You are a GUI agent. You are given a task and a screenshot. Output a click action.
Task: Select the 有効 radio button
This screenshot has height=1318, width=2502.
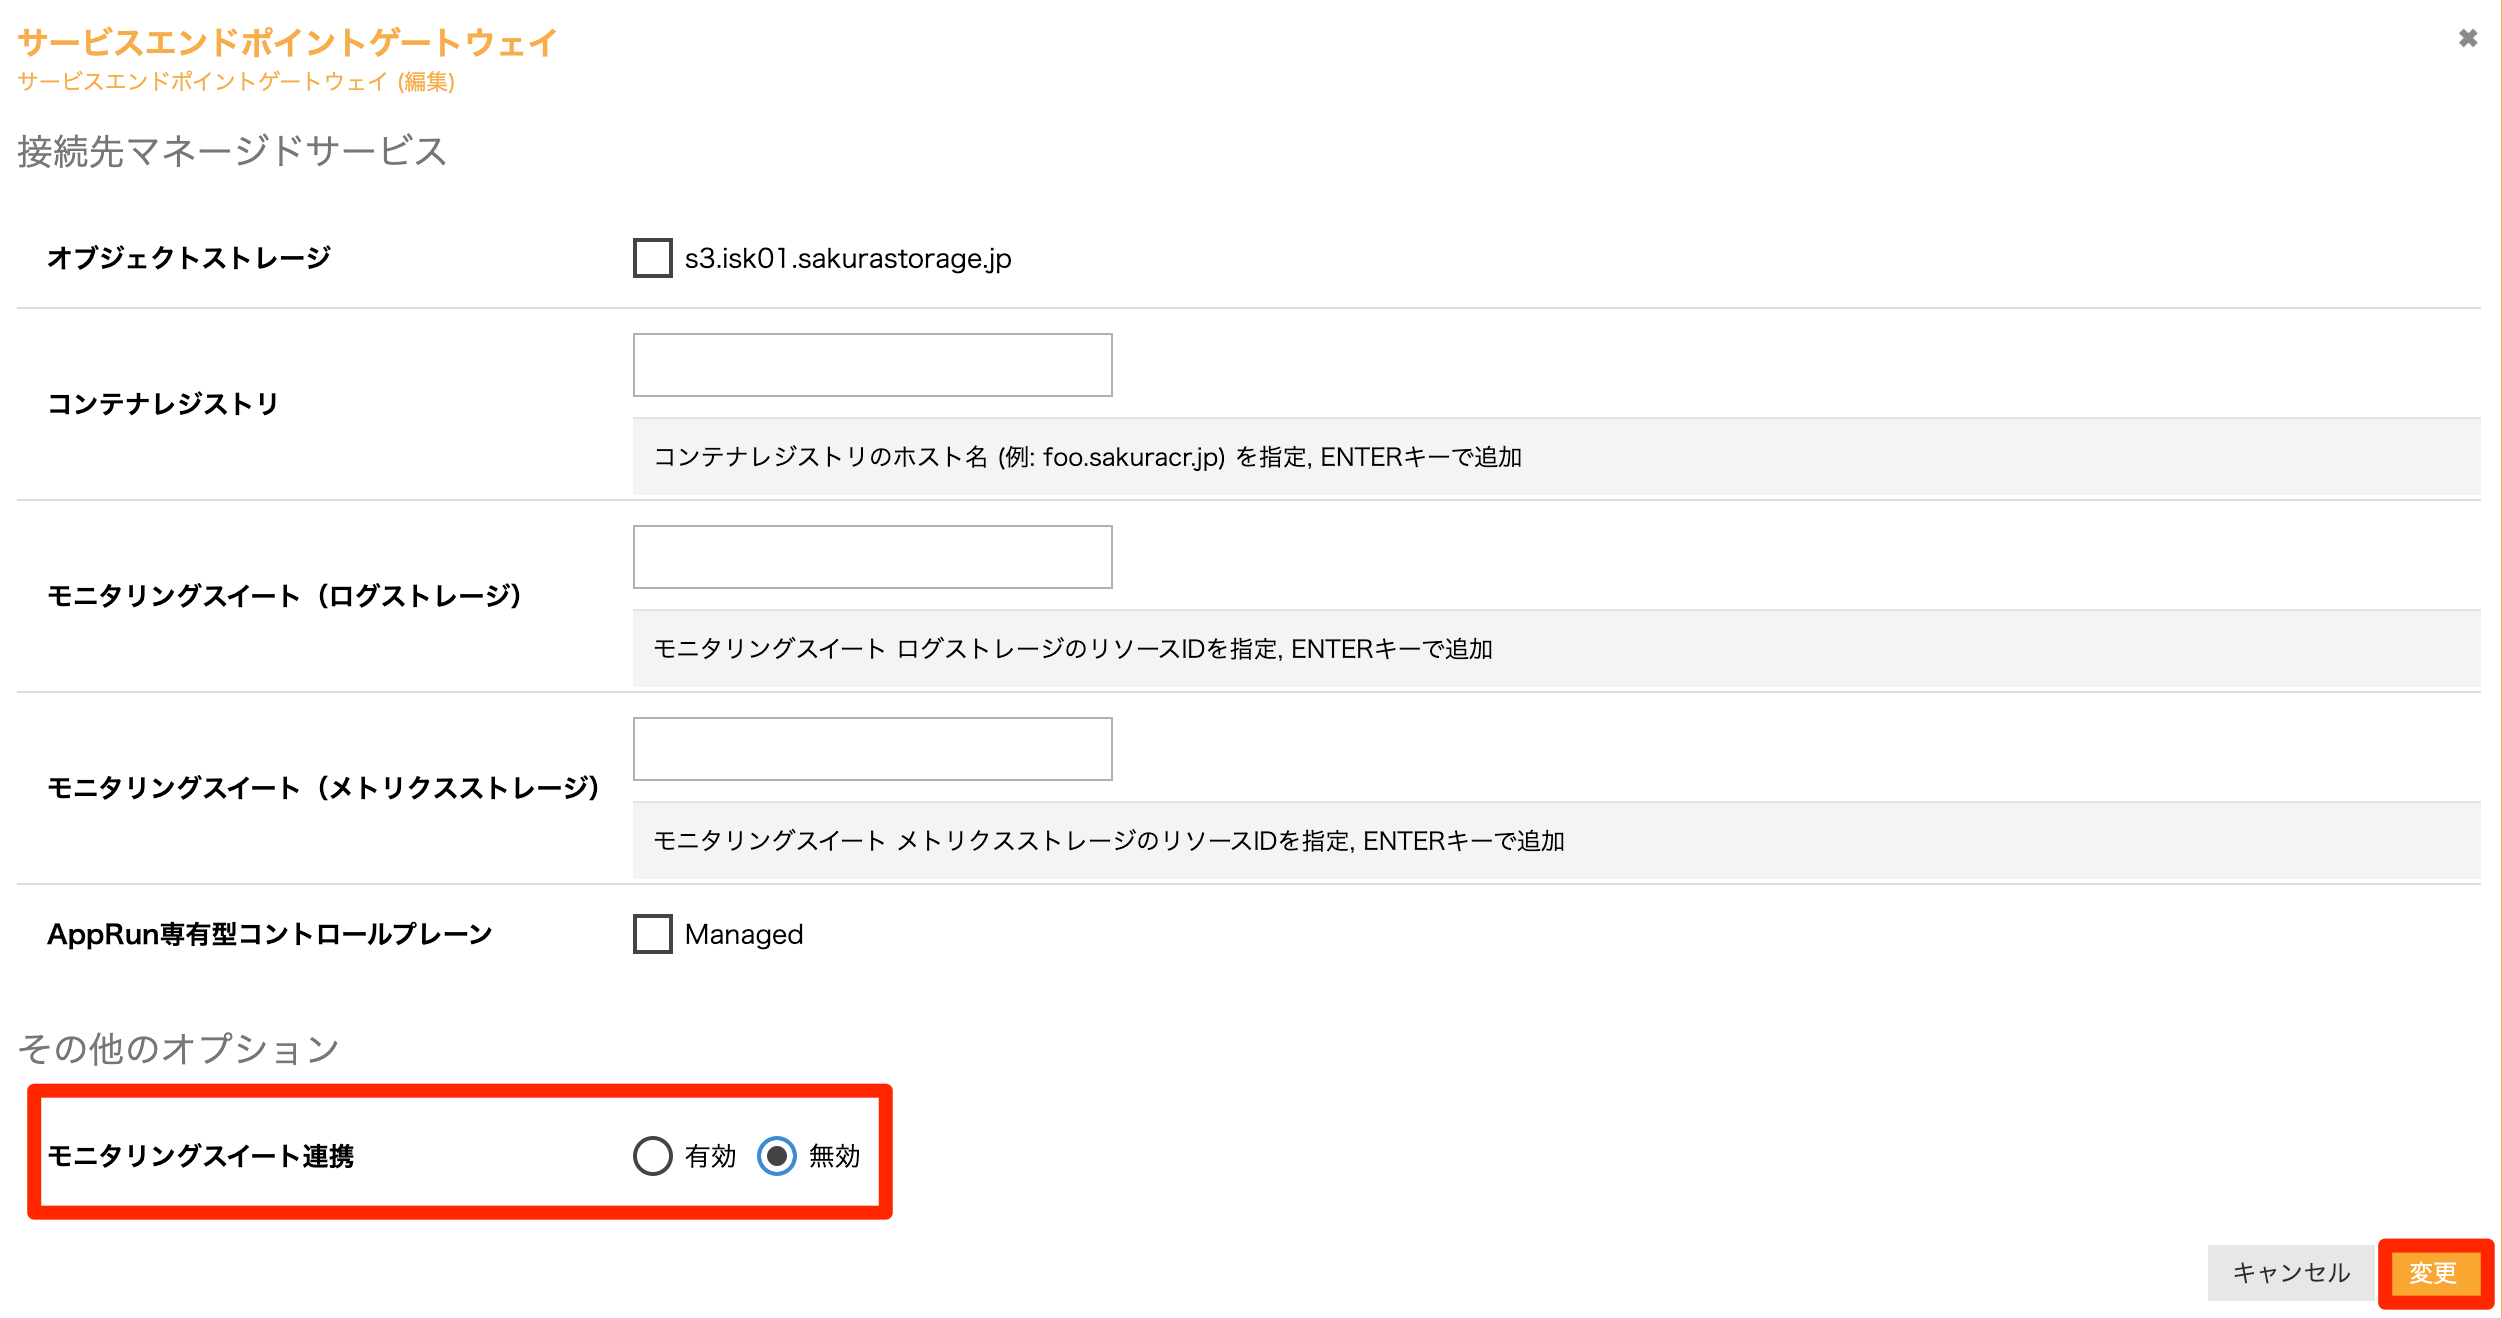click(652, 1156)
